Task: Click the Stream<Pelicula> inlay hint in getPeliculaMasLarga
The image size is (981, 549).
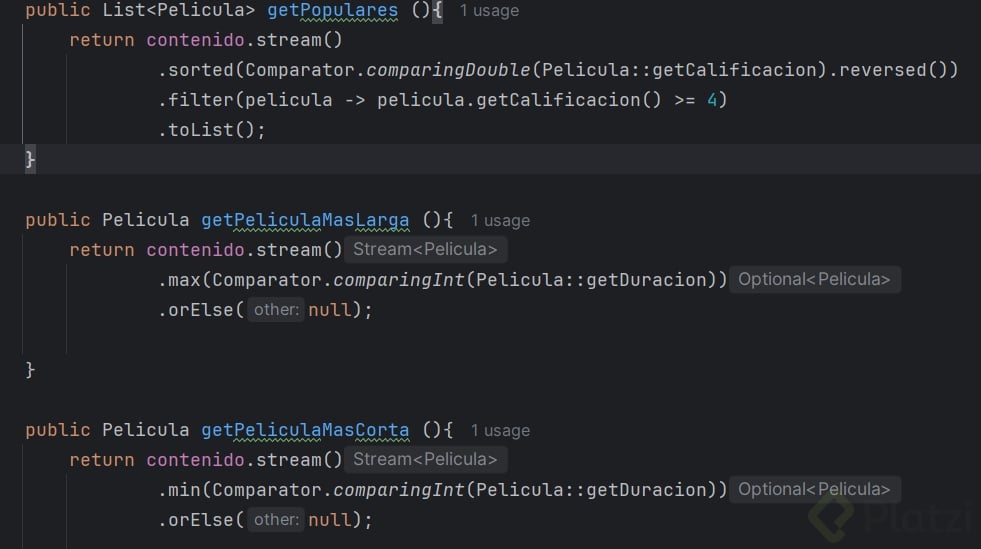Action: 425,250
